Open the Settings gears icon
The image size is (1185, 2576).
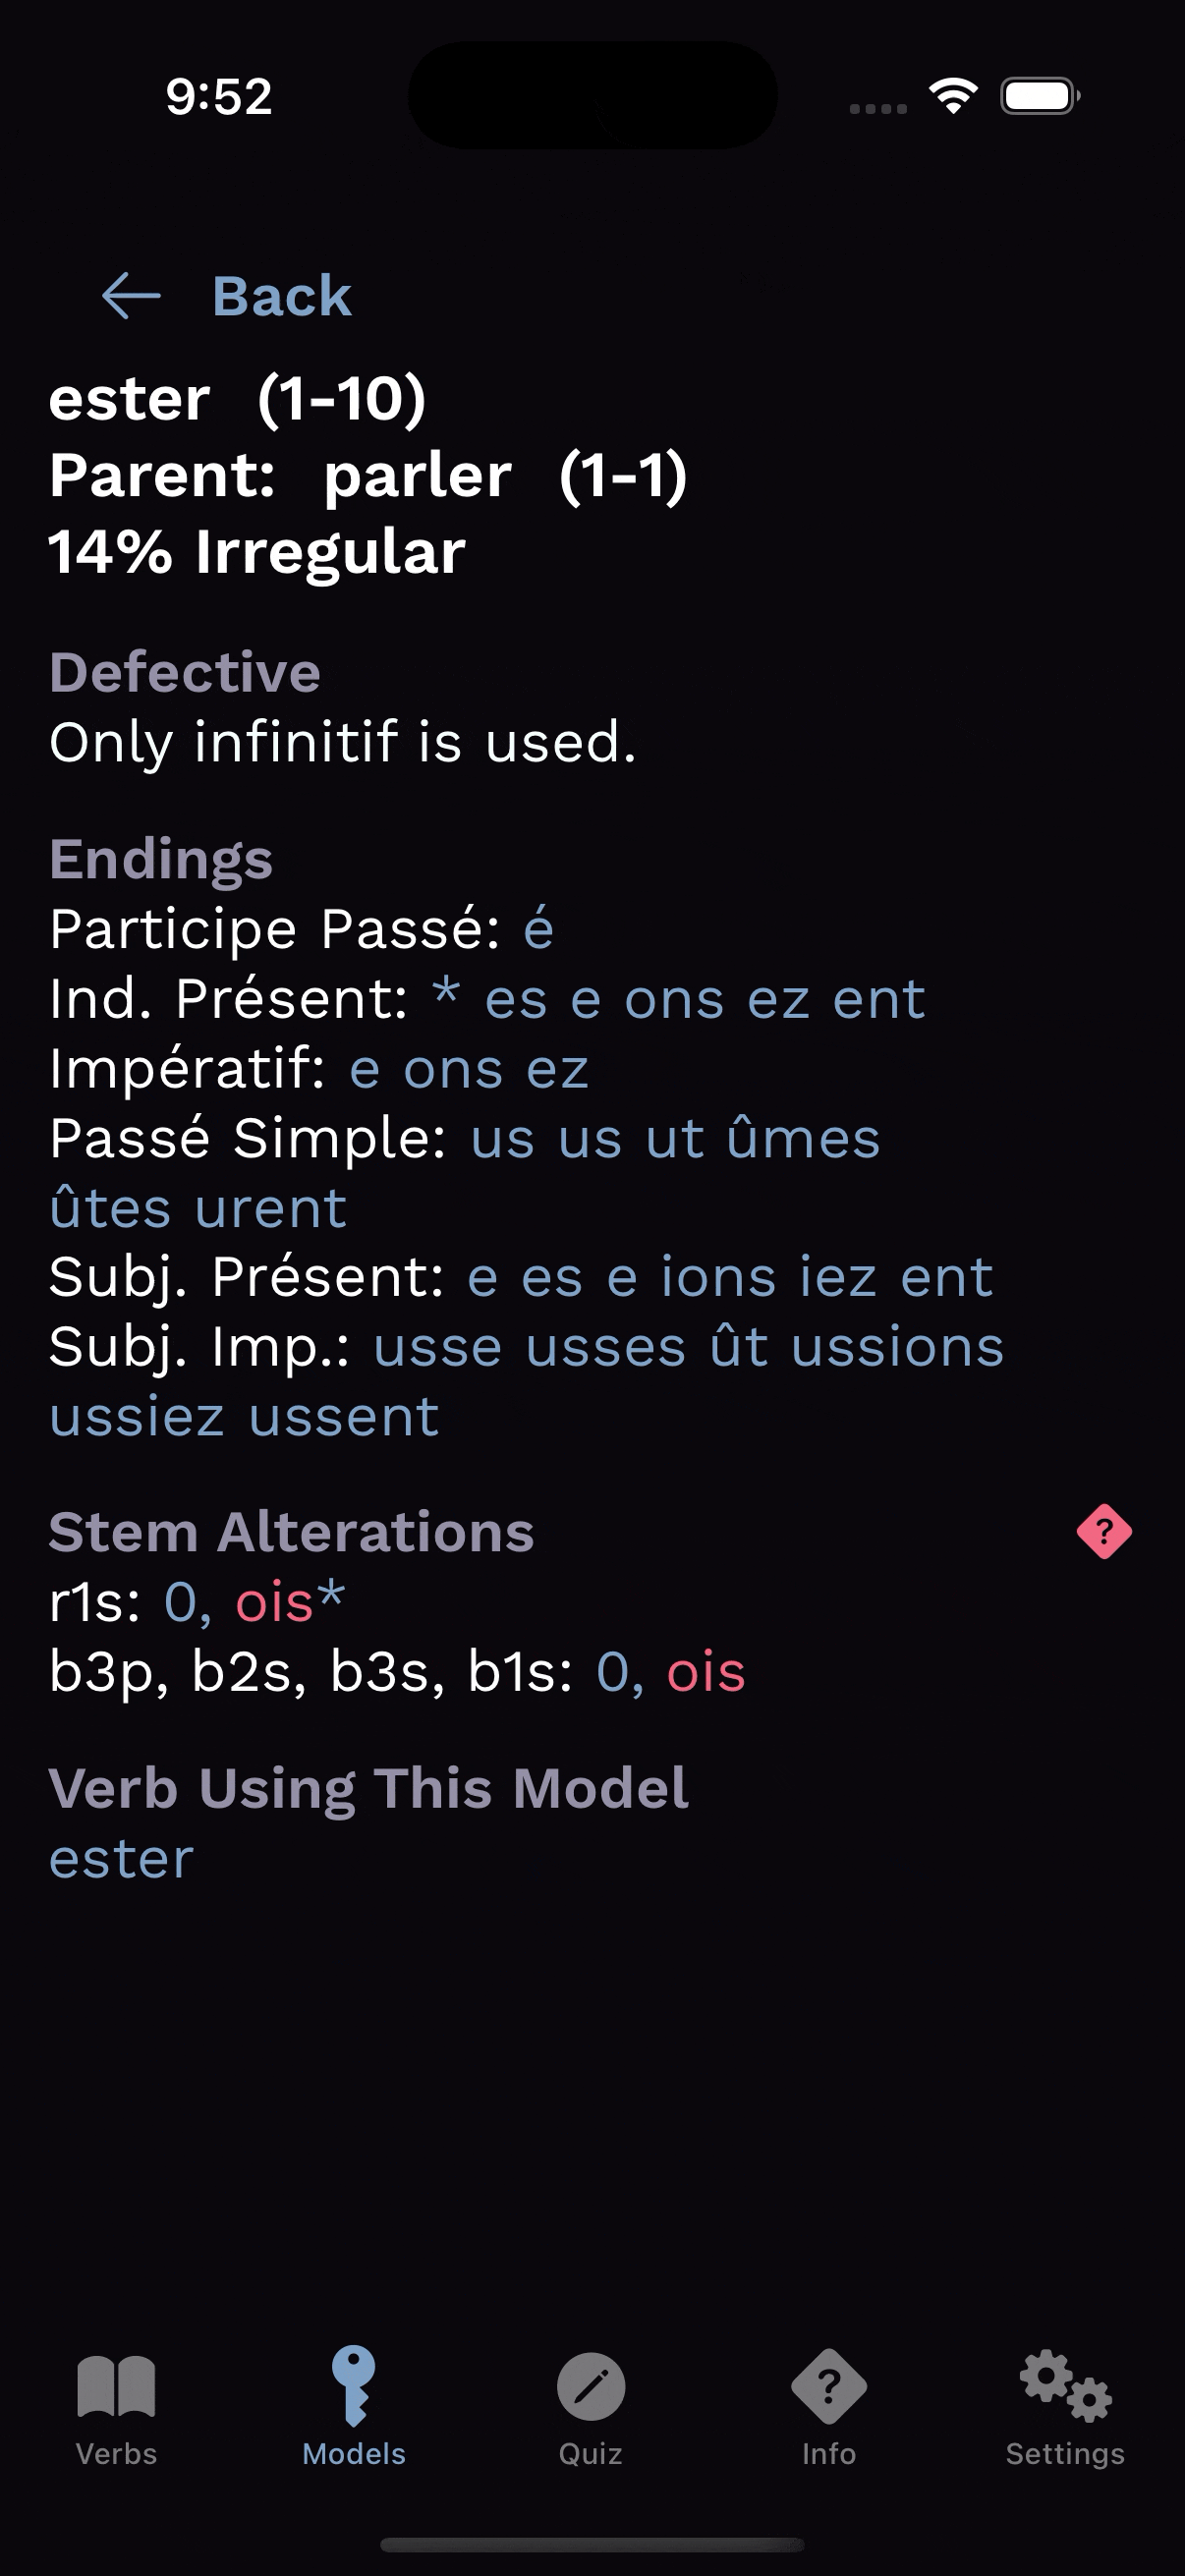[1065, 2386]
